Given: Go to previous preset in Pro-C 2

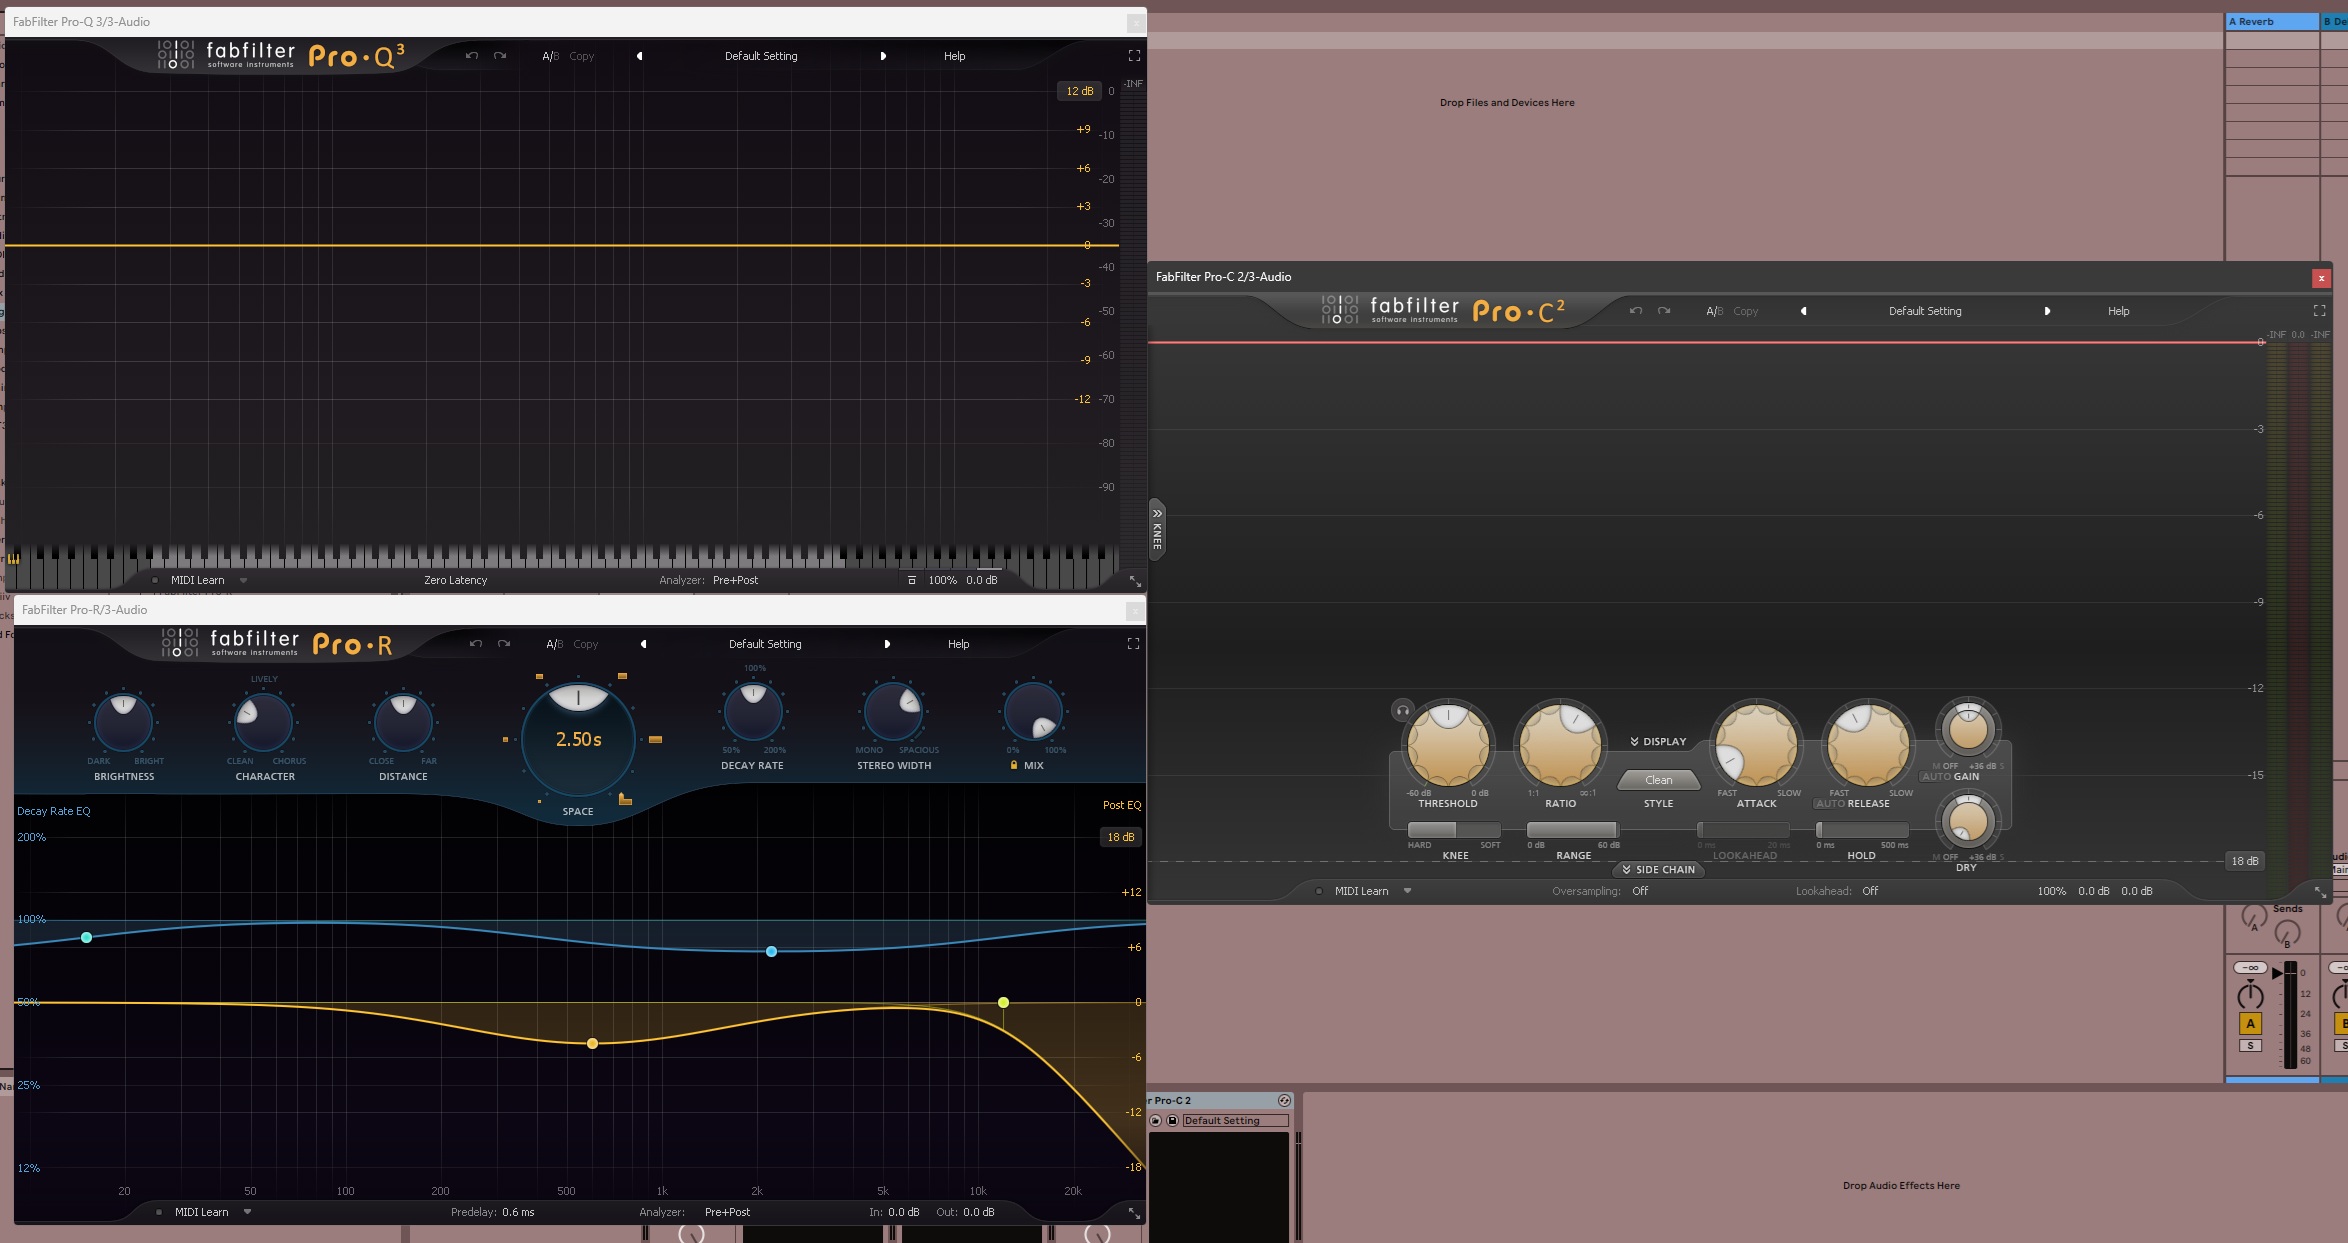Looking at the screenshot, I should click(x=1804, y=311).
